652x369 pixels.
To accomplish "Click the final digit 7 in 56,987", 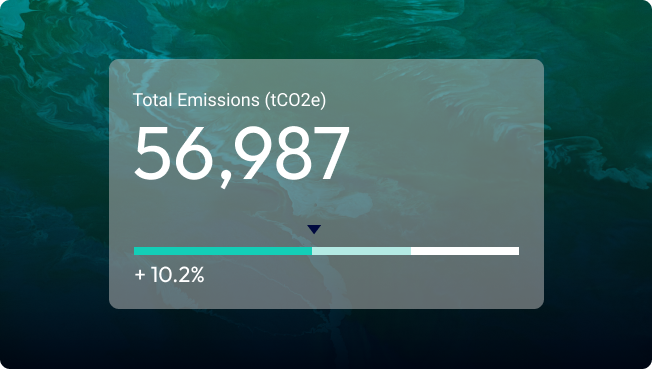I will click(x=331, y=153).
